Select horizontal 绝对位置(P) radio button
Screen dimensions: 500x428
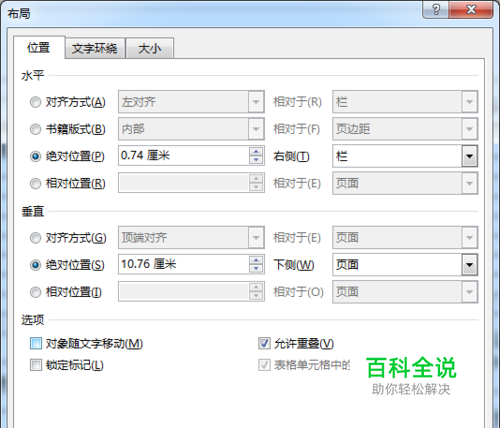click(x=35, y=156)
